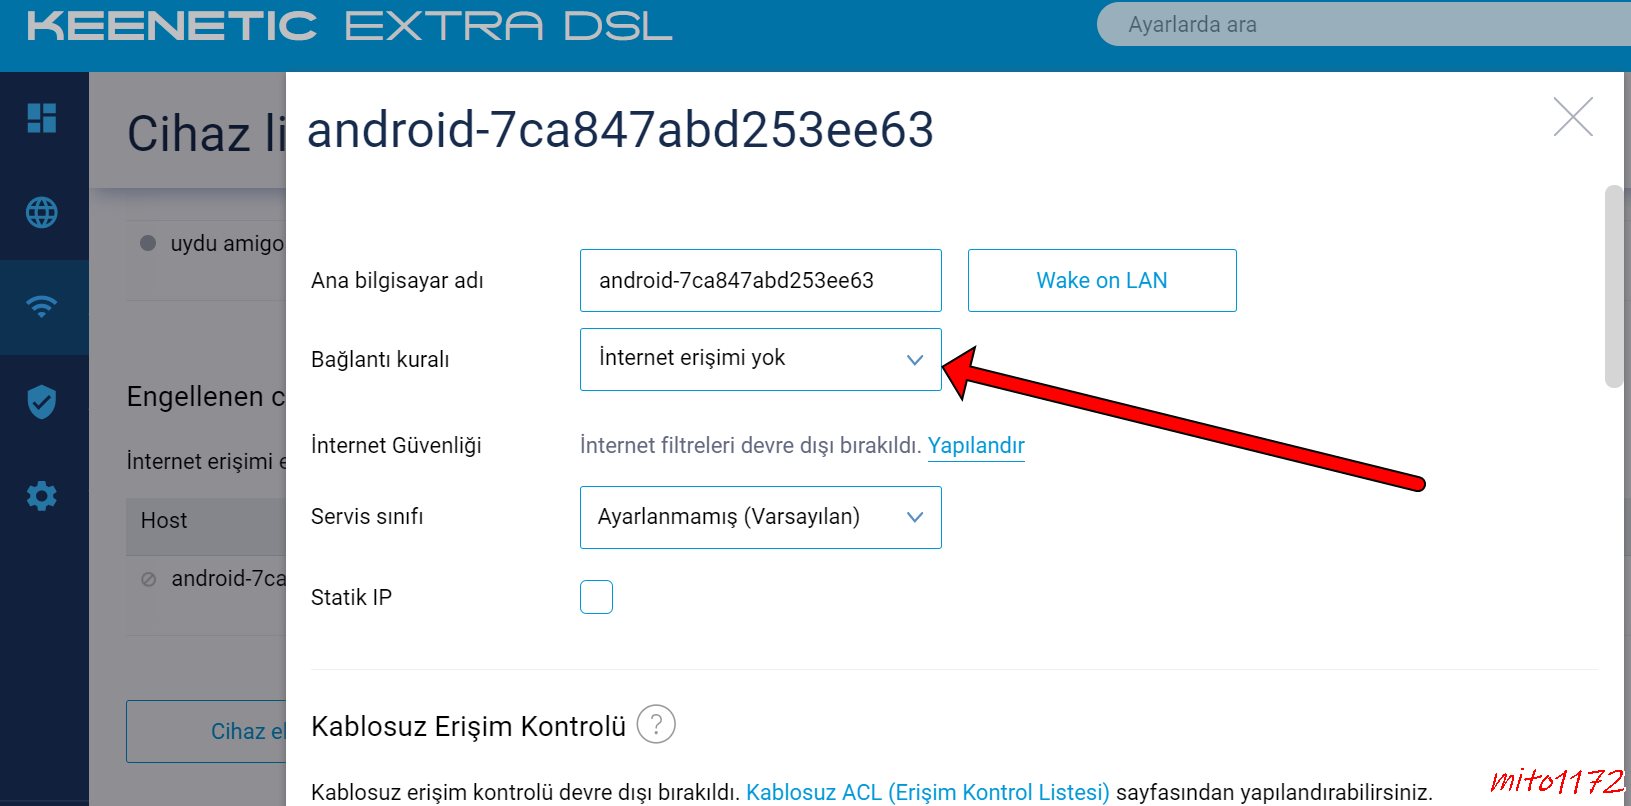This screenshot has width=1631, height=806.
Task: Click the Ayarlarda ara search box
Action: click(1364, 25)
